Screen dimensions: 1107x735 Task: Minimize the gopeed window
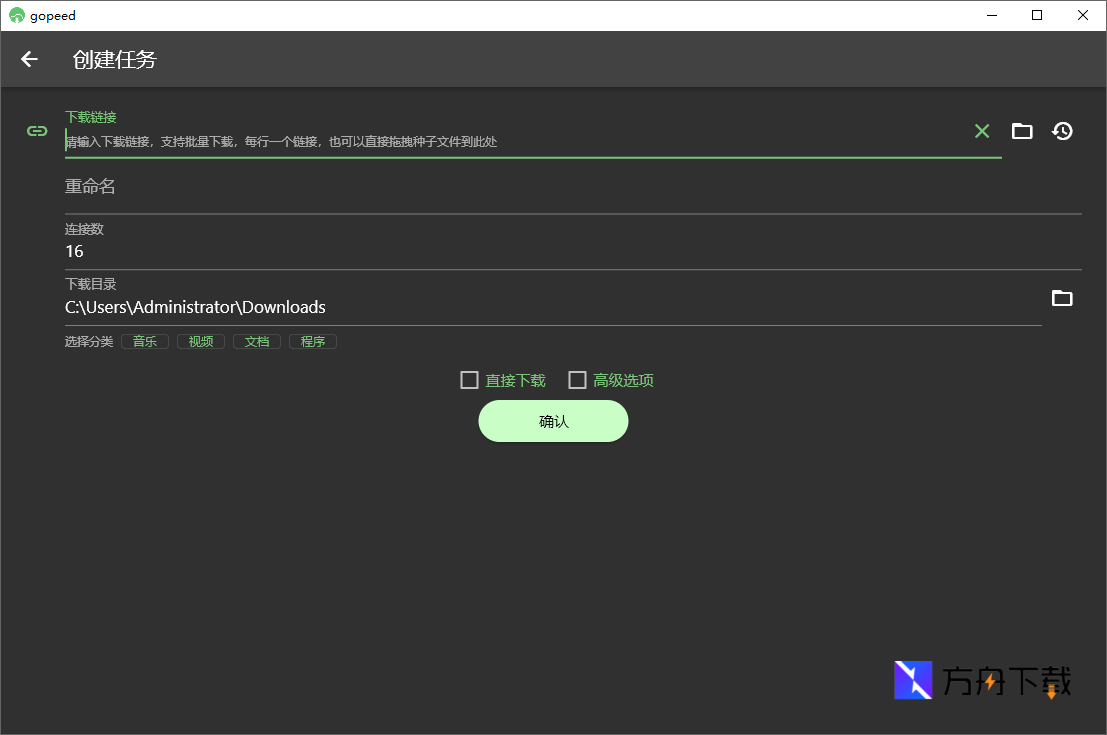[992, 15]
